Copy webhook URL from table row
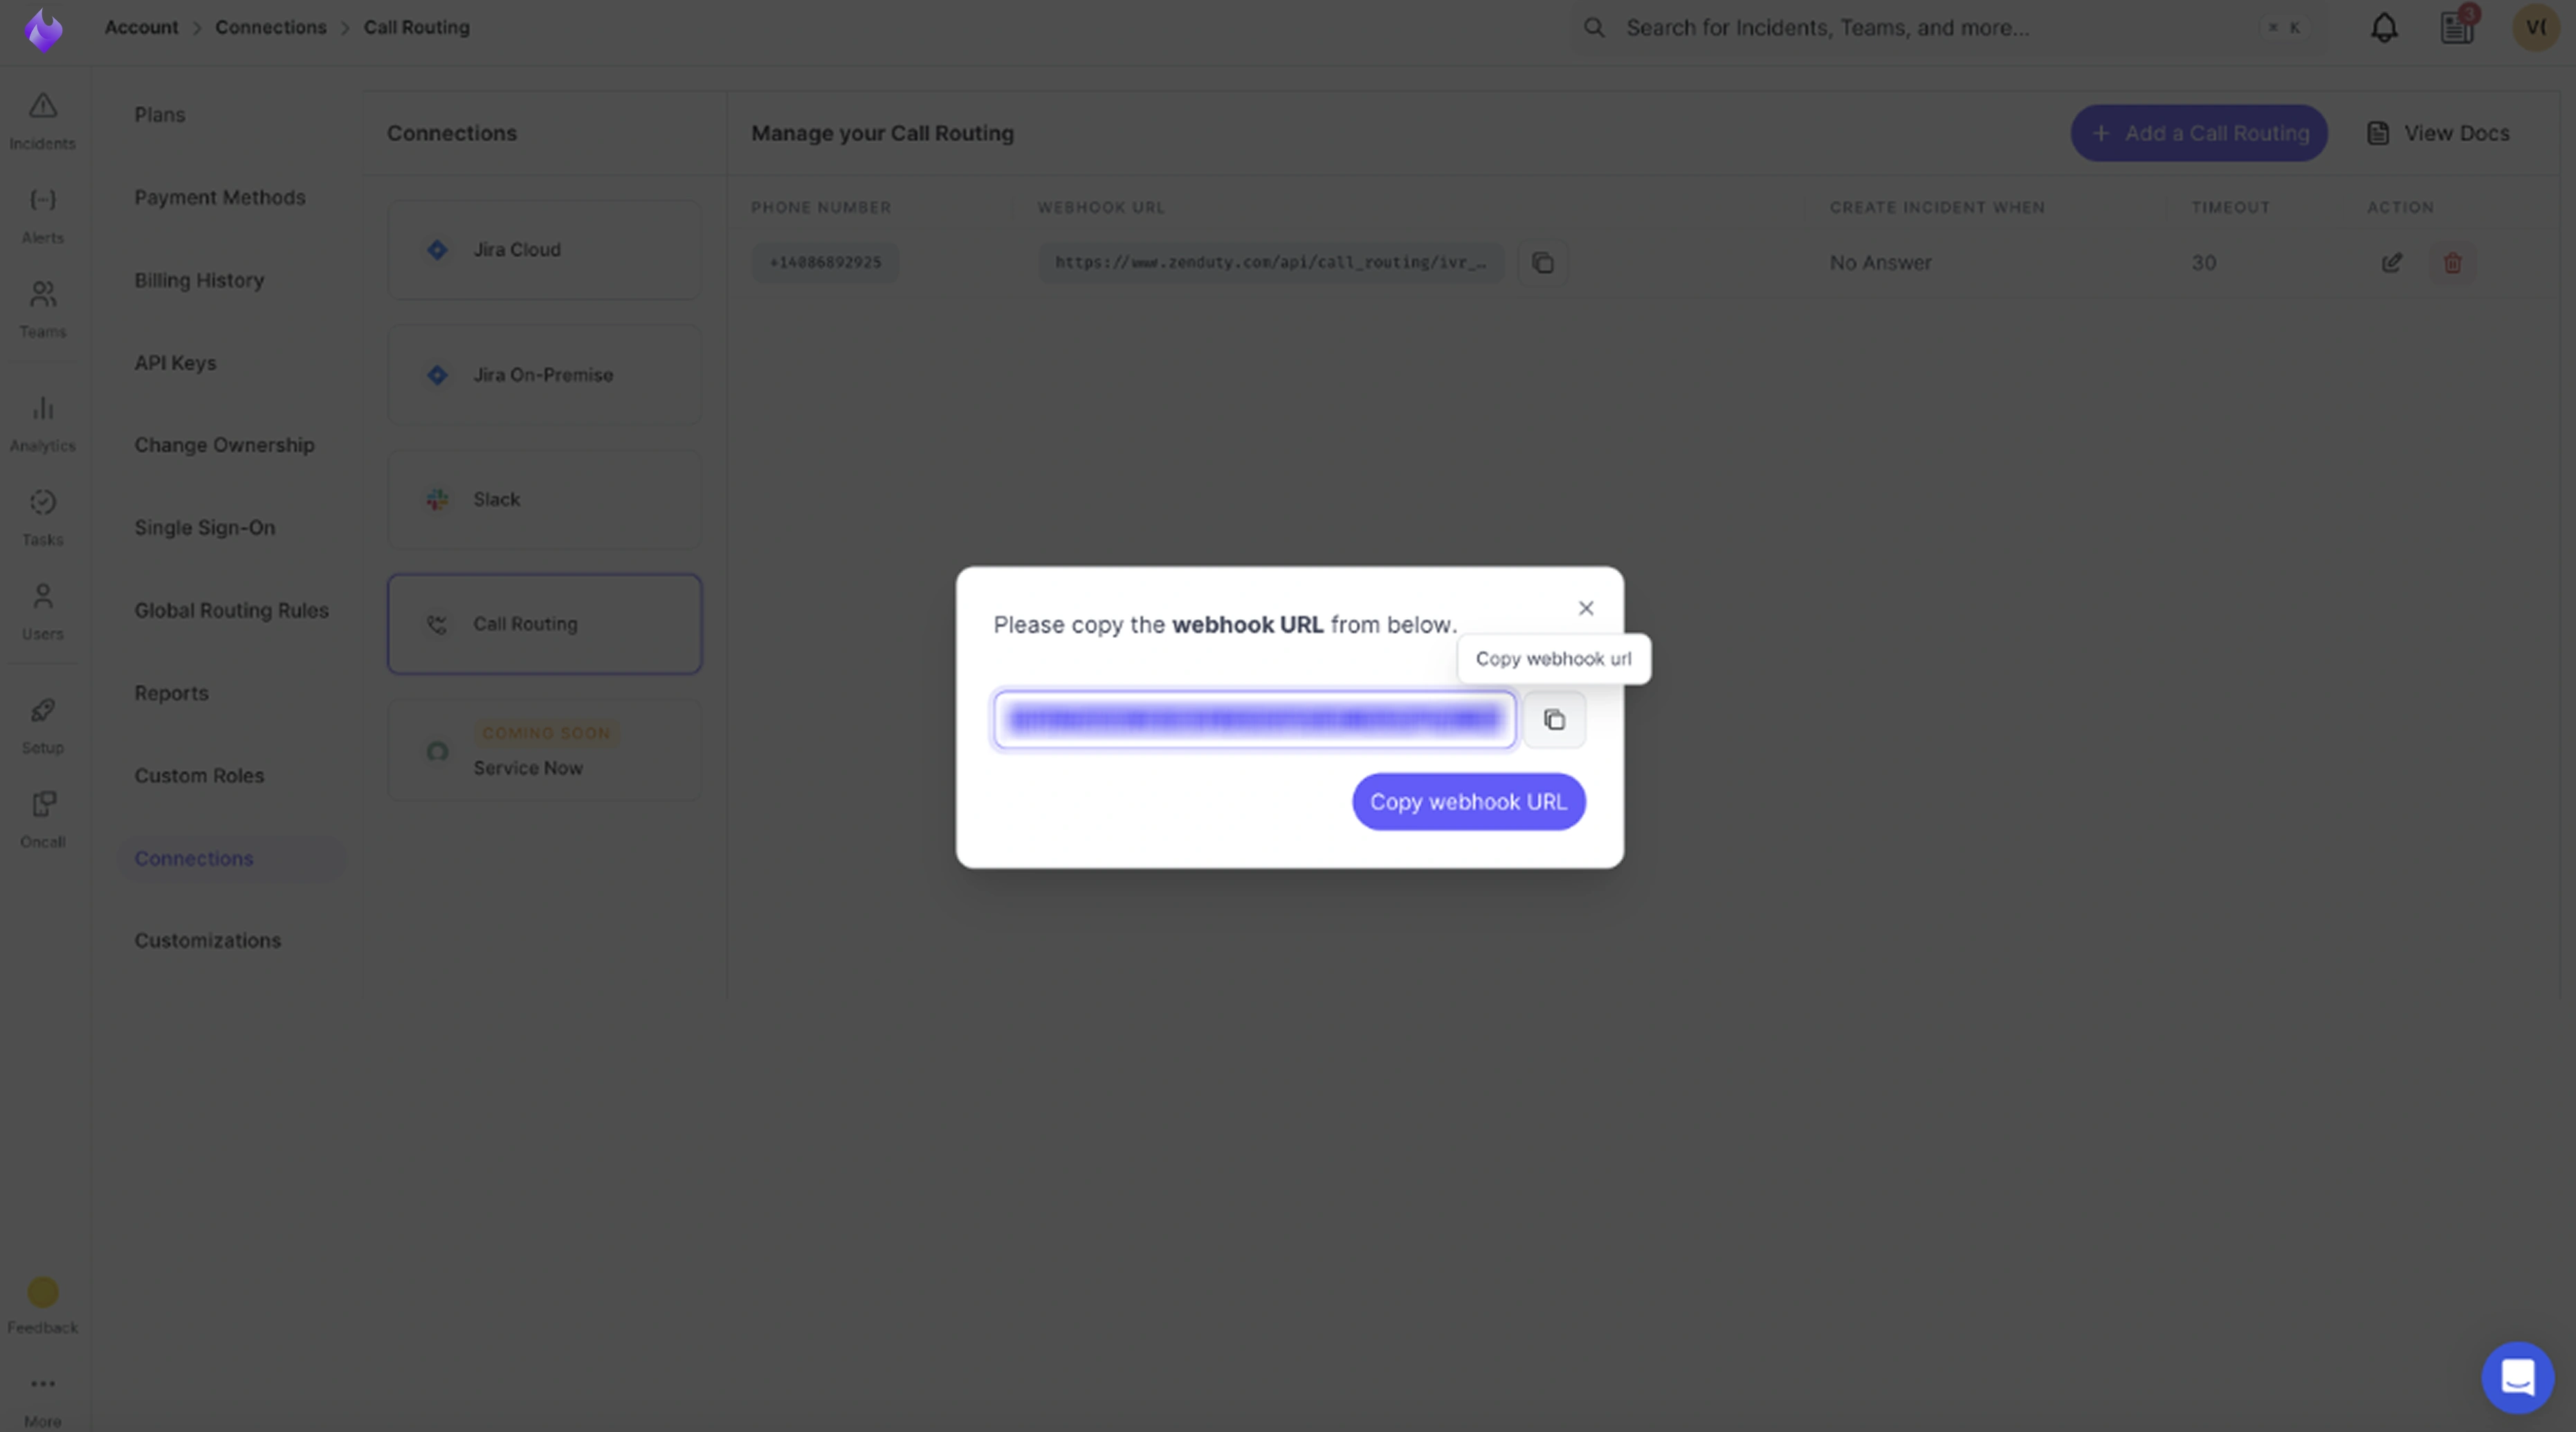 (x=1543, y=263)
